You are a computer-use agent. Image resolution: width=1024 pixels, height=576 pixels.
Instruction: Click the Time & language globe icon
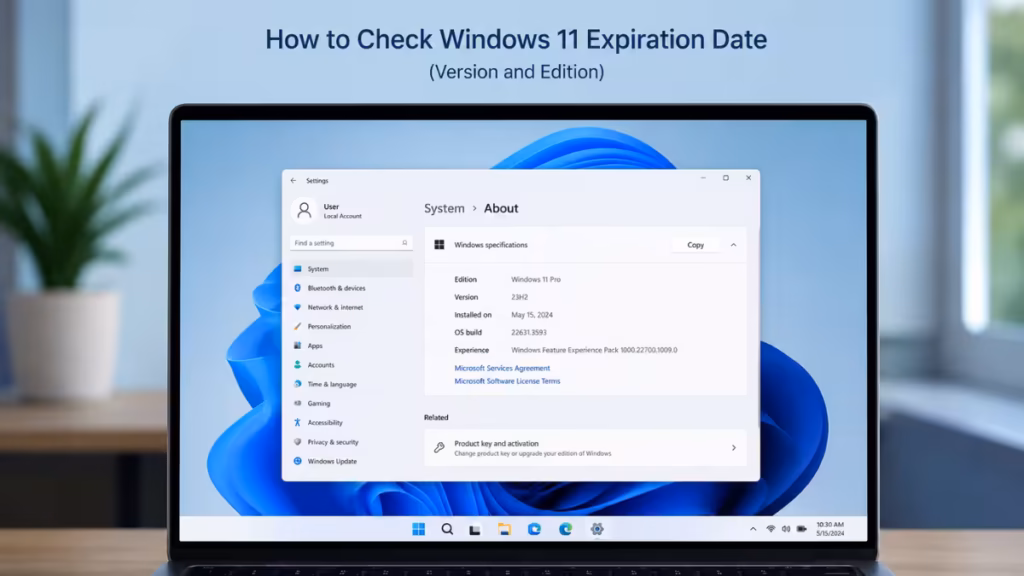pos(297,384)
